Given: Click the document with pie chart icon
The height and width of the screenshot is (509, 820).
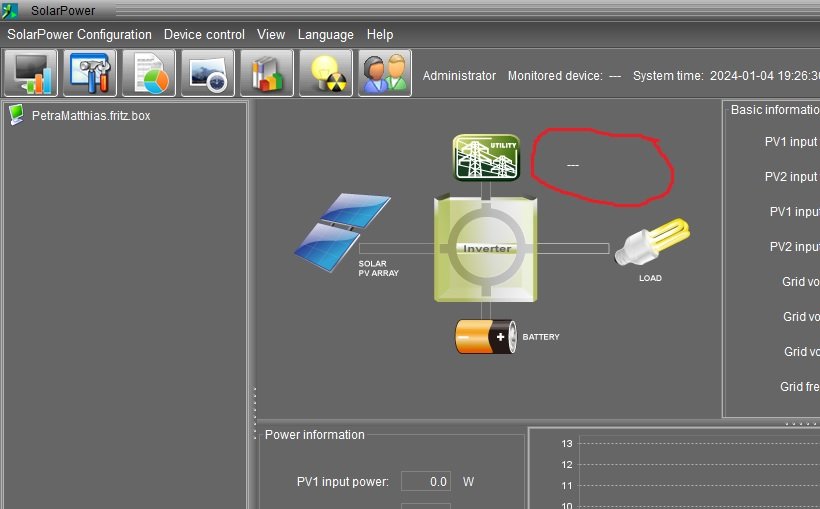Looking at the screenshot, I should tap(149, 74).
